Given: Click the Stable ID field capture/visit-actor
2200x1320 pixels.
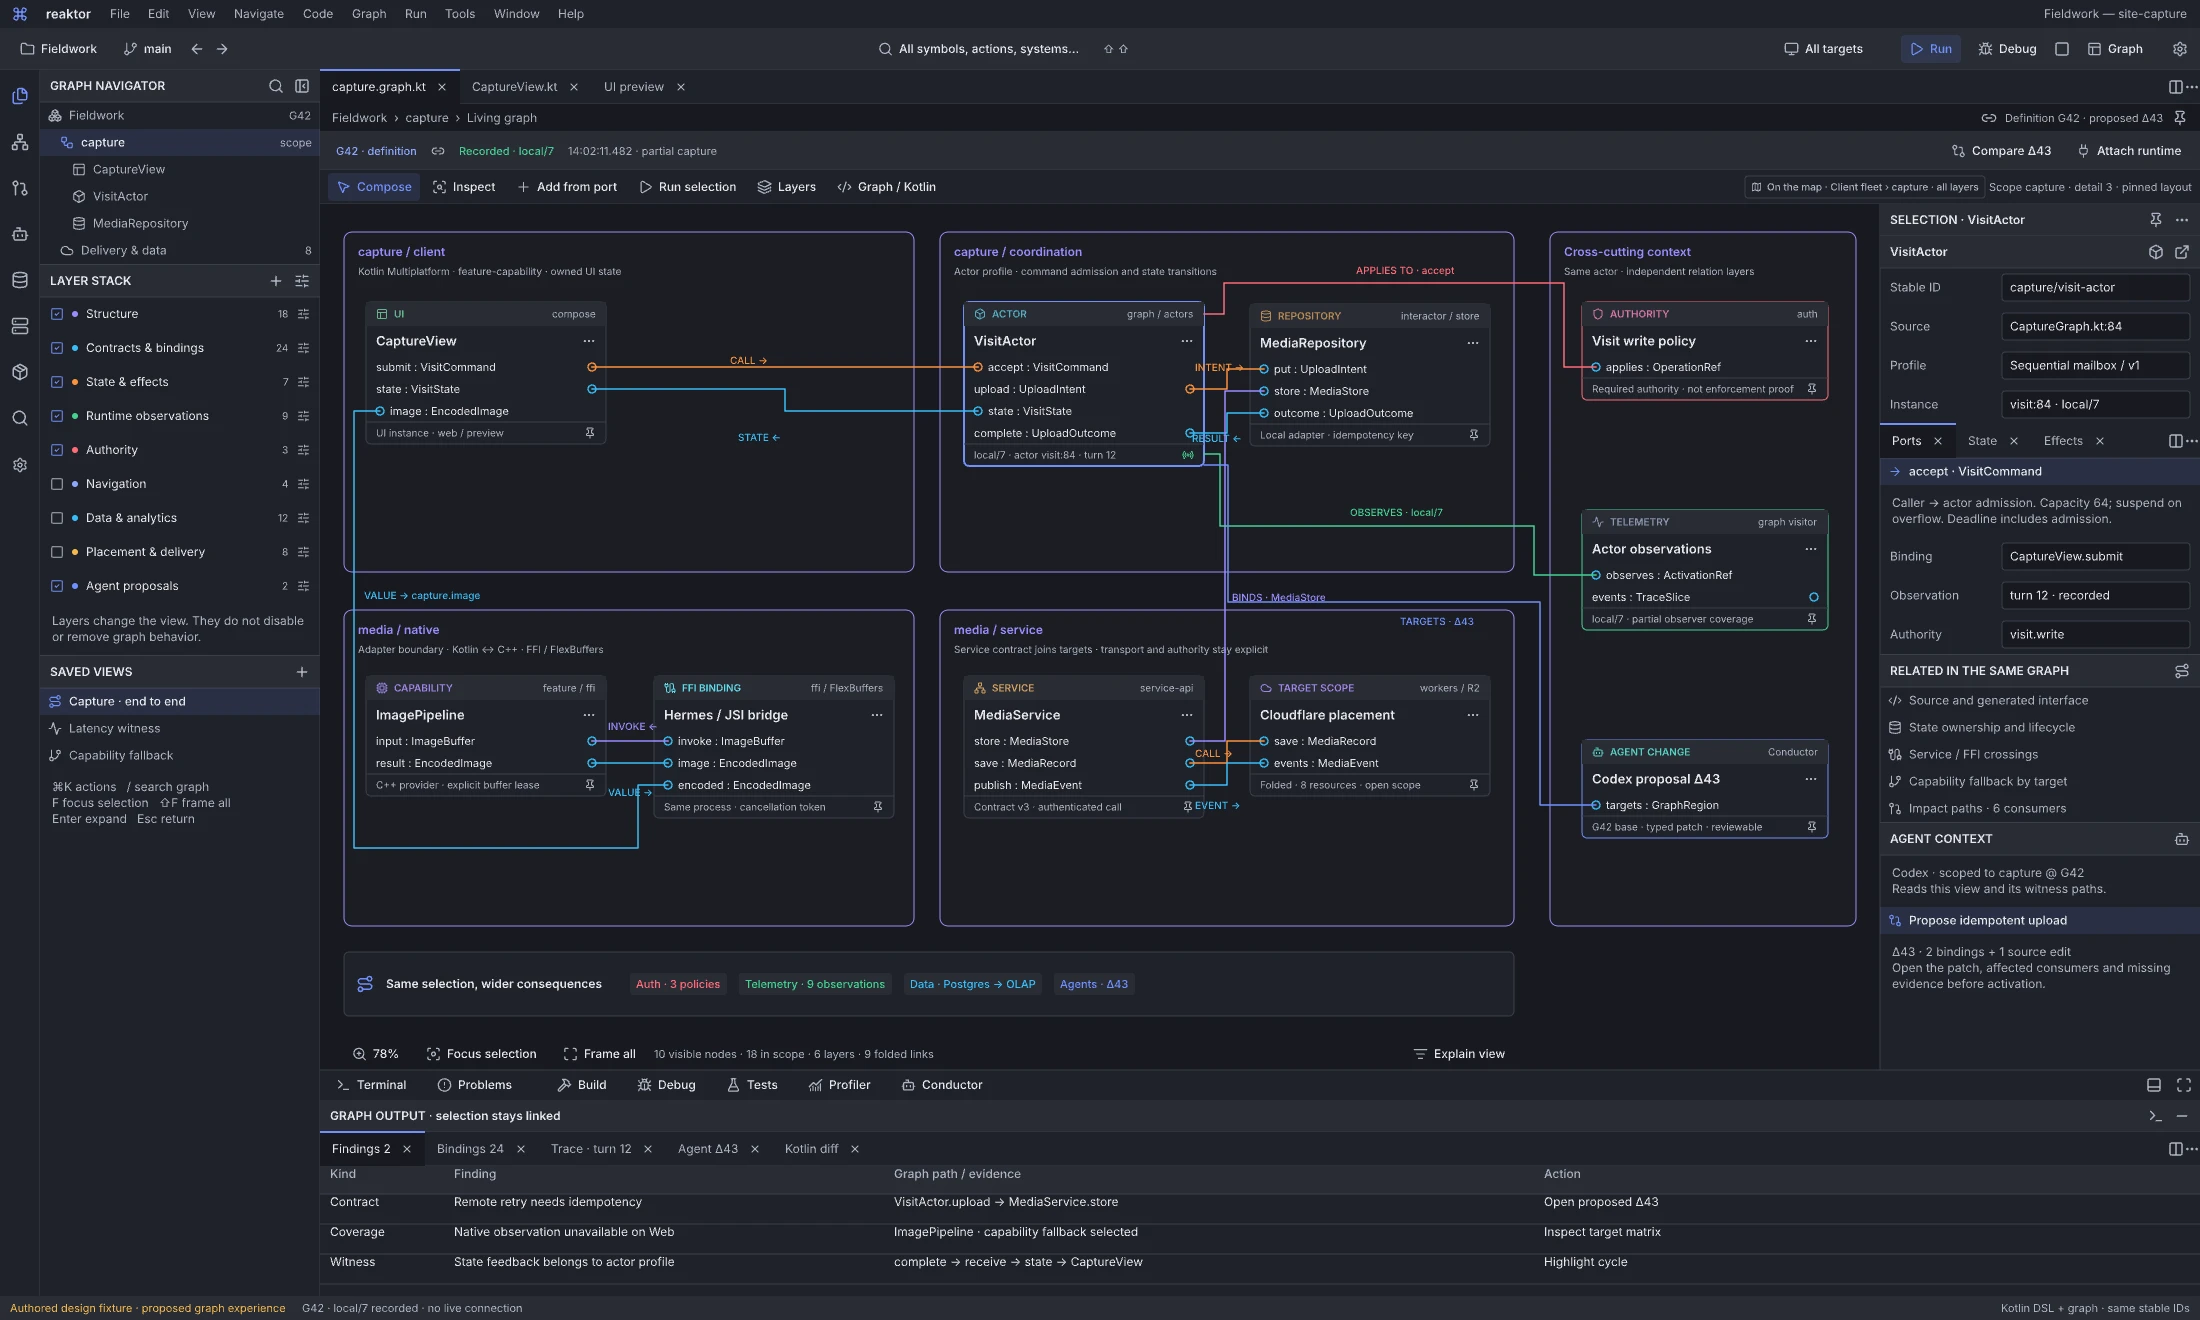Looking at the screenshot, I should pos(2095,287).
